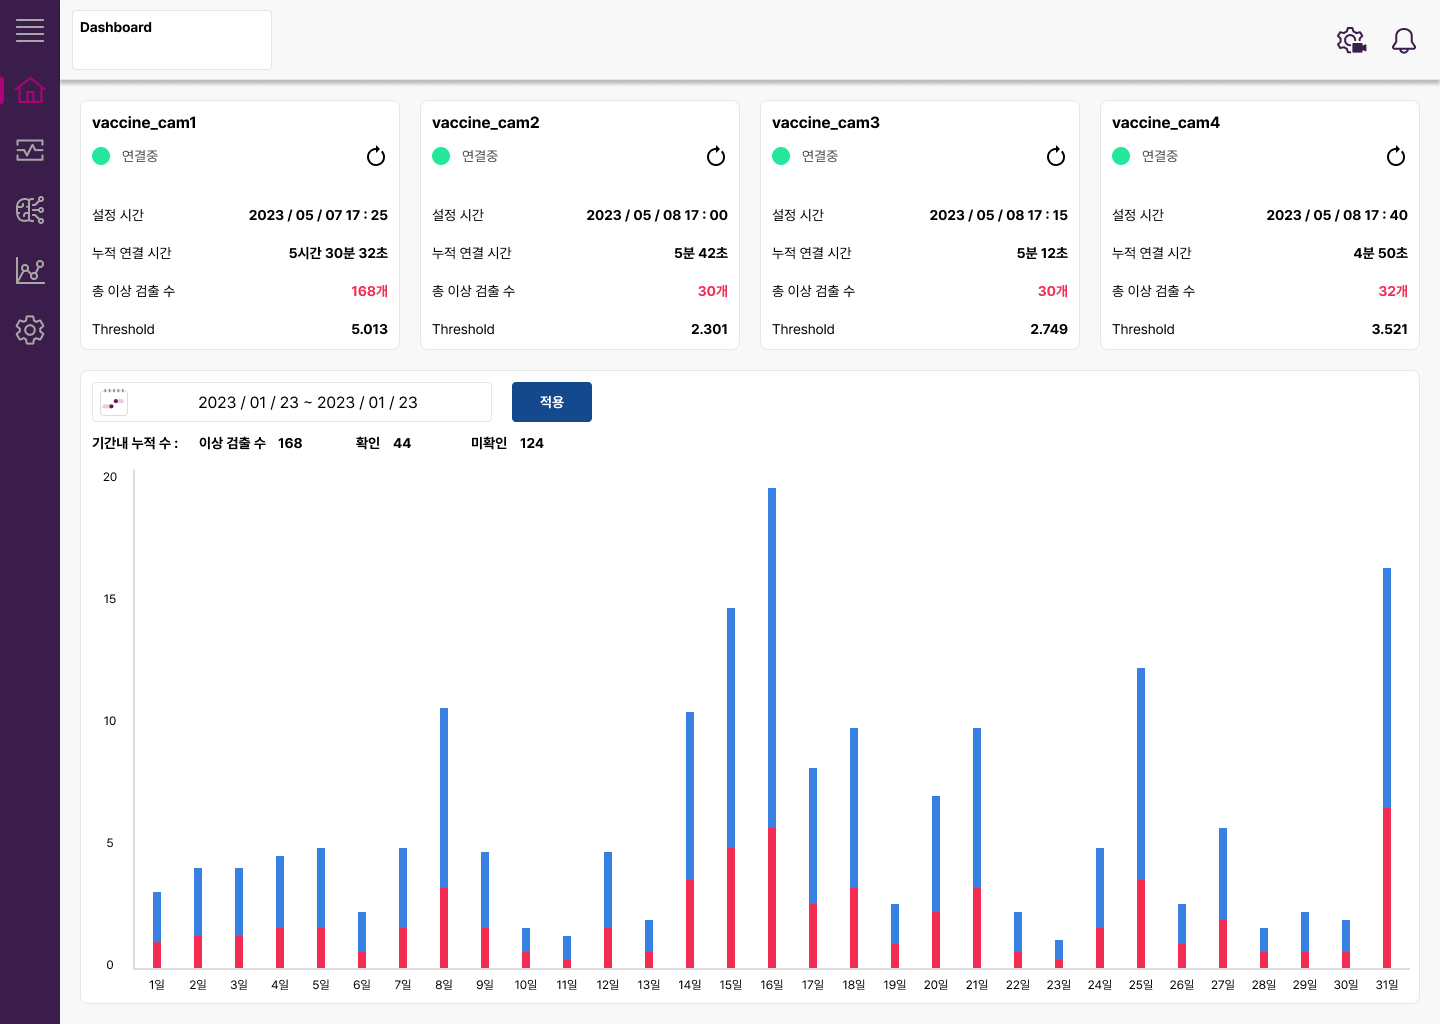Click the 미확인 124 summary
Viewport: 1440px width, 1024px height.
coord(507,443)
